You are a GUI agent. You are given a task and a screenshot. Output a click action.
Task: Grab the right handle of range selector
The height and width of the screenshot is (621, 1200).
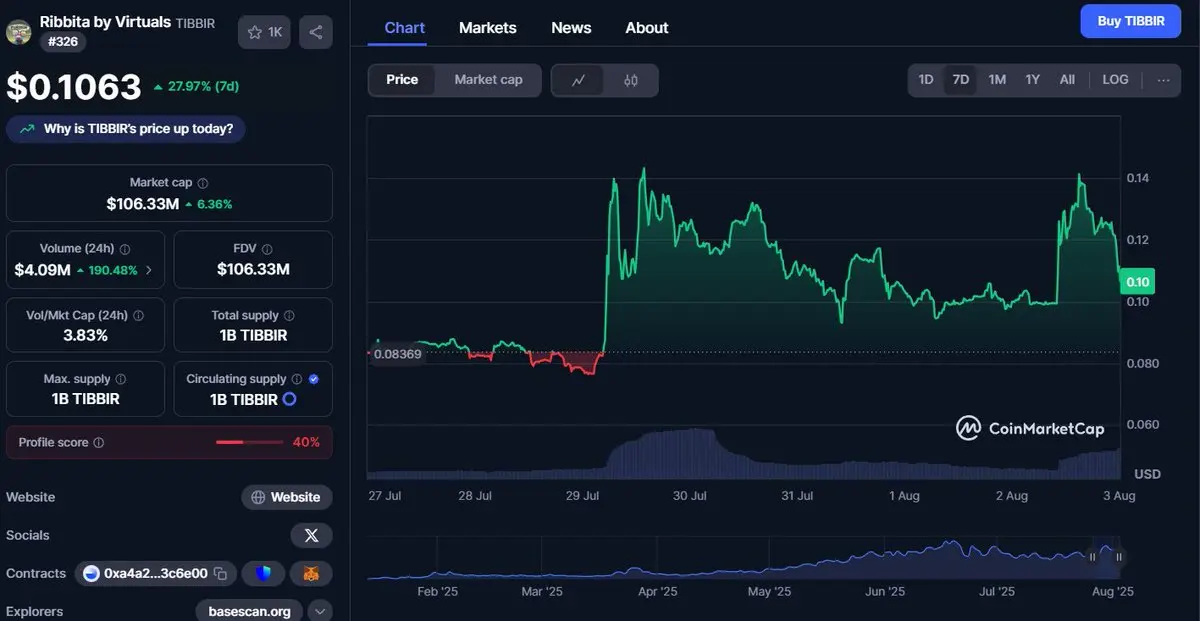click(x=1119, y=557)
